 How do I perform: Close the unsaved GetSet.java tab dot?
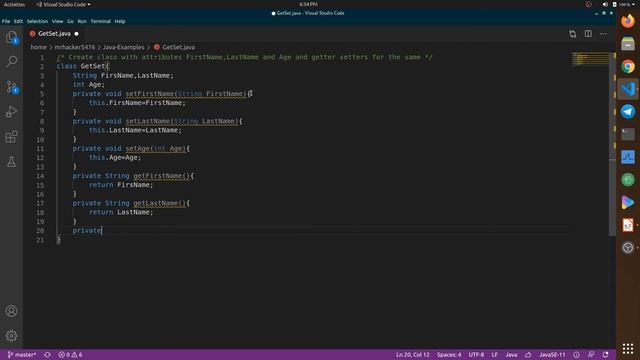coord(76,34)
